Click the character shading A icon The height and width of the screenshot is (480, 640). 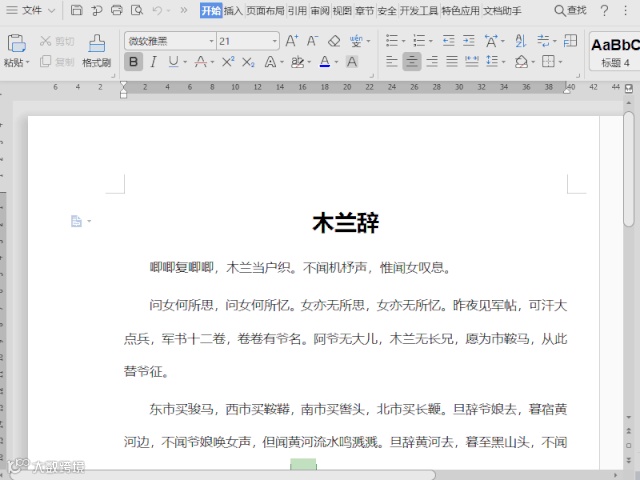[351, 62]
